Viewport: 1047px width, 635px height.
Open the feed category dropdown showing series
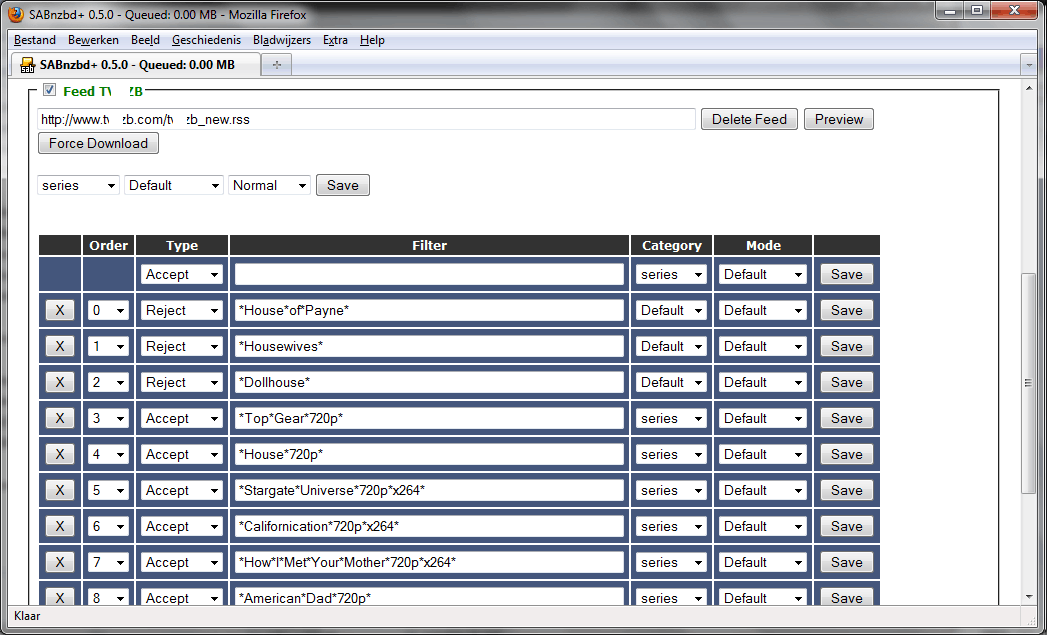click(78, 186)
